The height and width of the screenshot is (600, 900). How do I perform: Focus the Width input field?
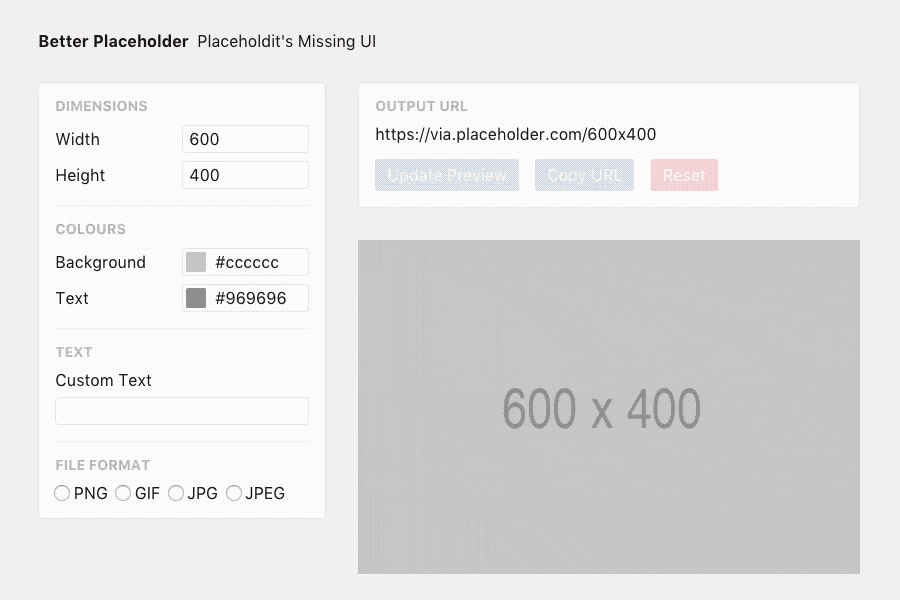(245, 139)
